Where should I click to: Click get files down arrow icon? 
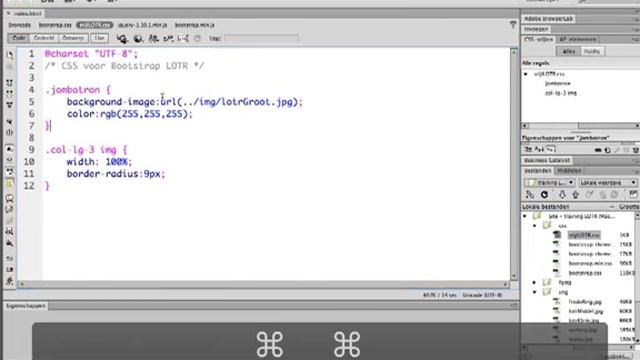pyautogui.click(x=562, y=195)
